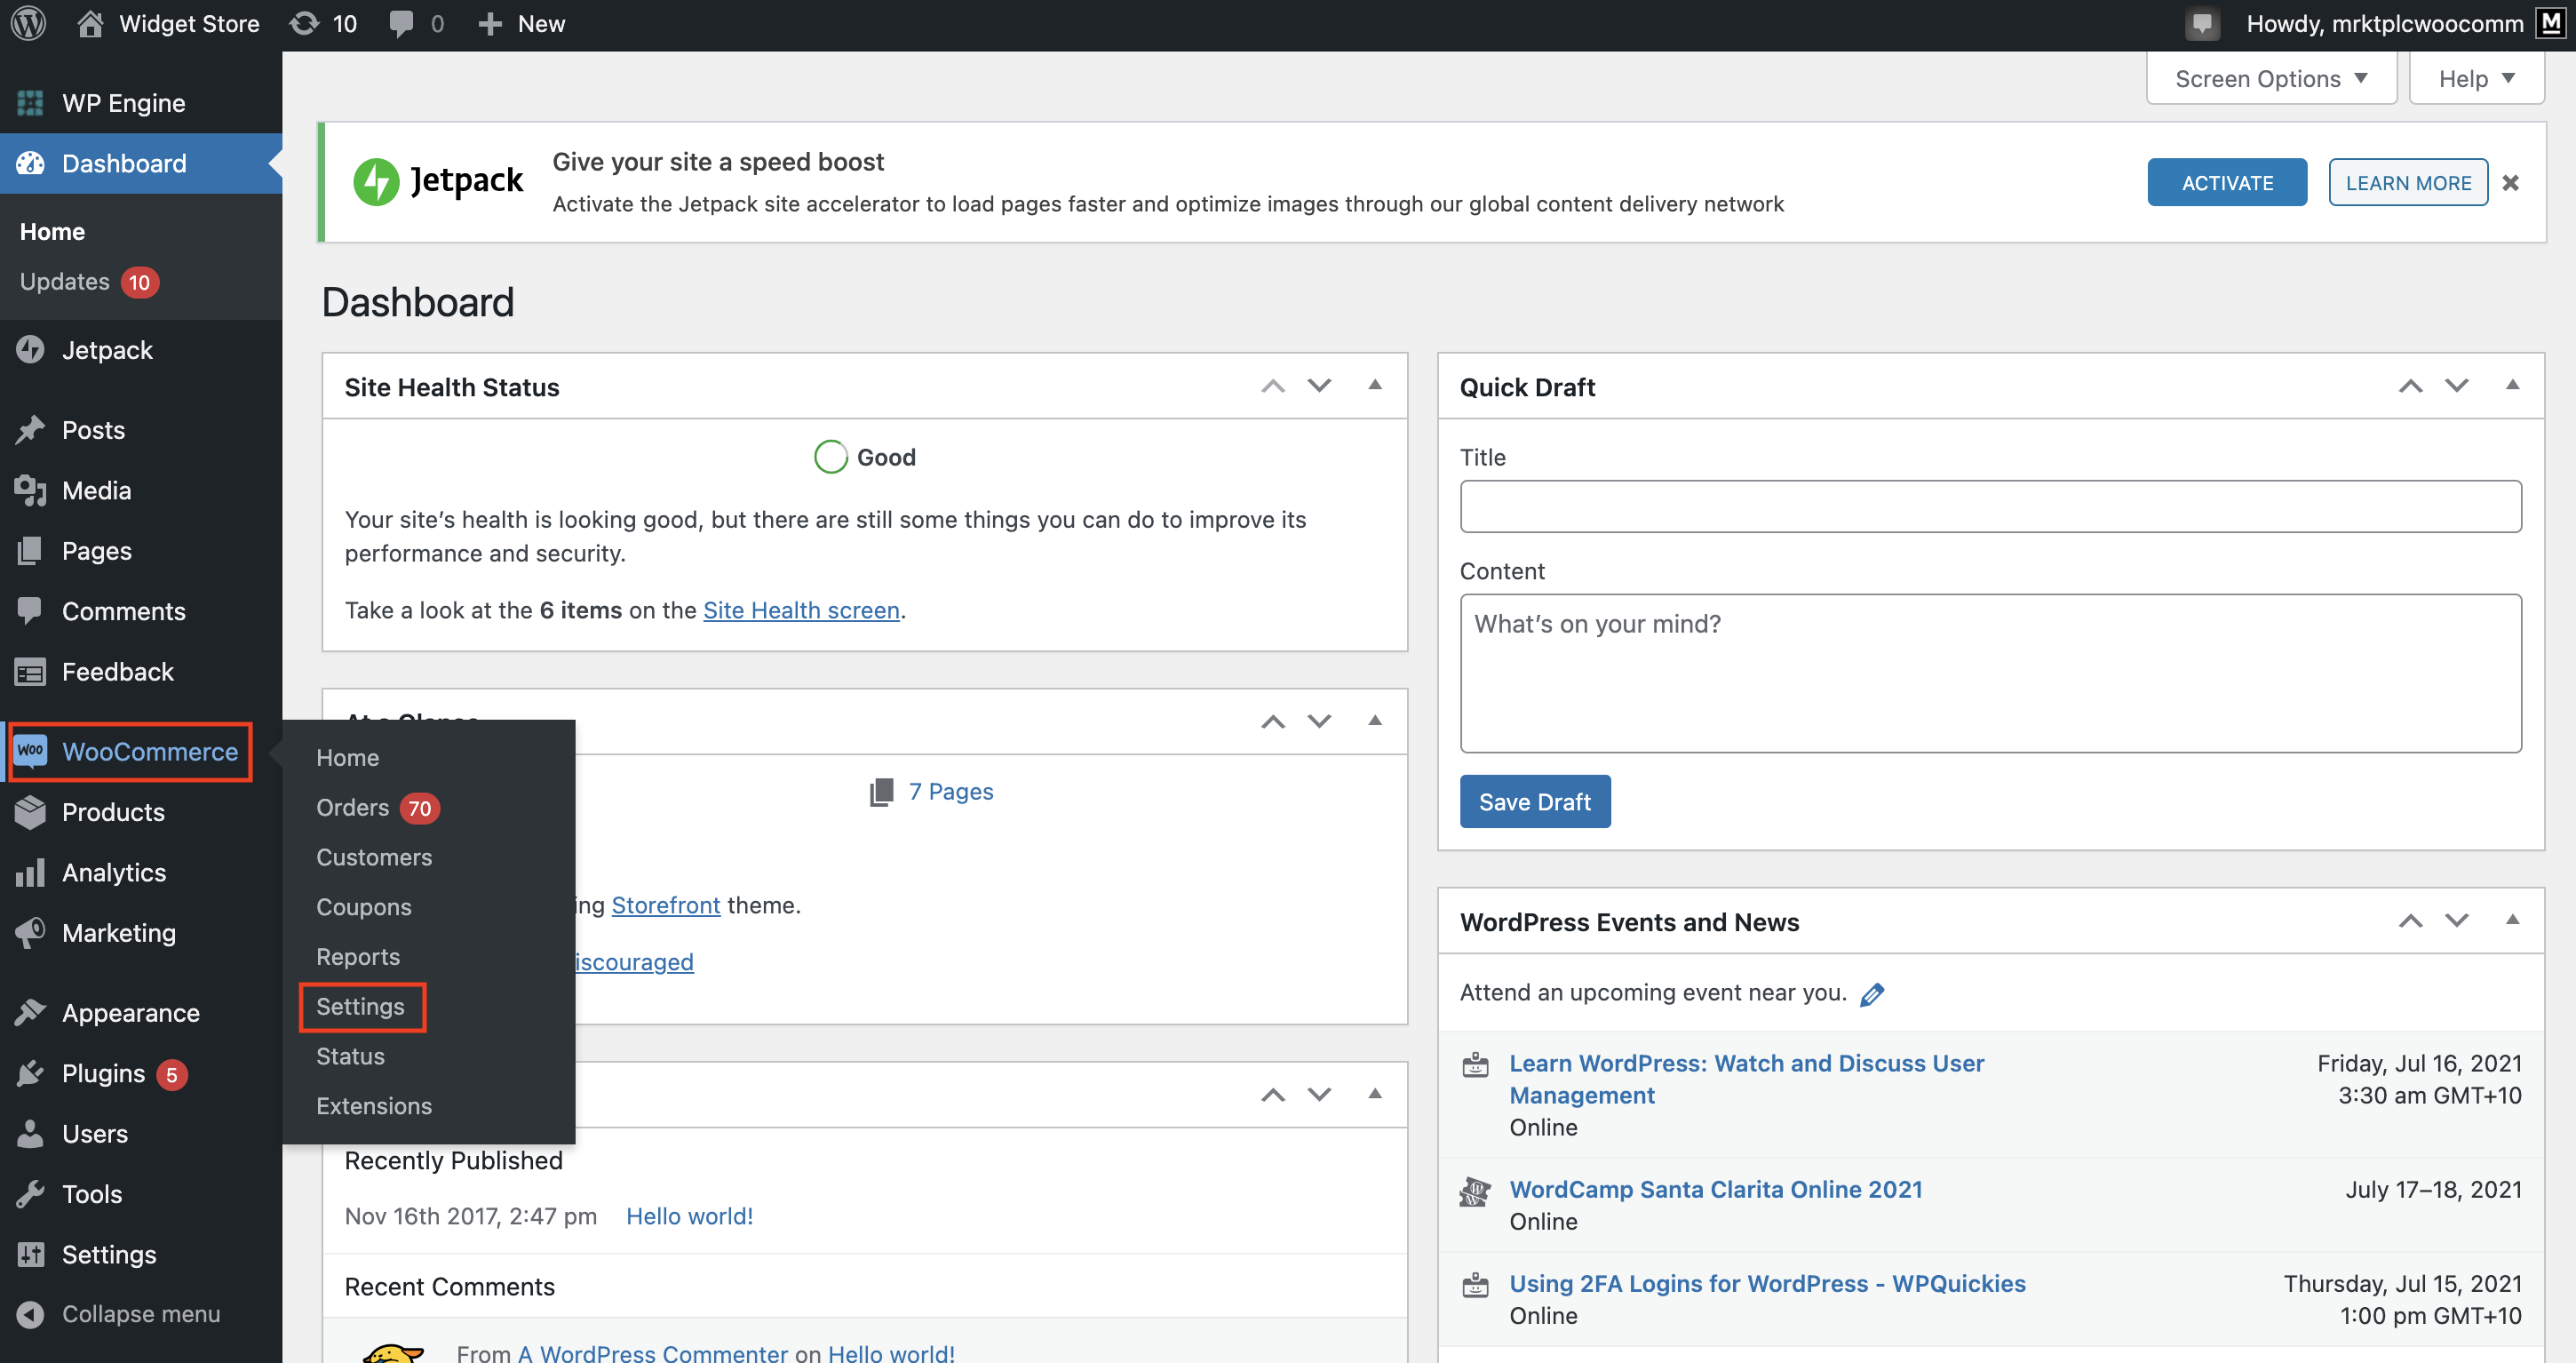
Task: Select Status in WooCommerce submenu
Action: click(350, 1056)
